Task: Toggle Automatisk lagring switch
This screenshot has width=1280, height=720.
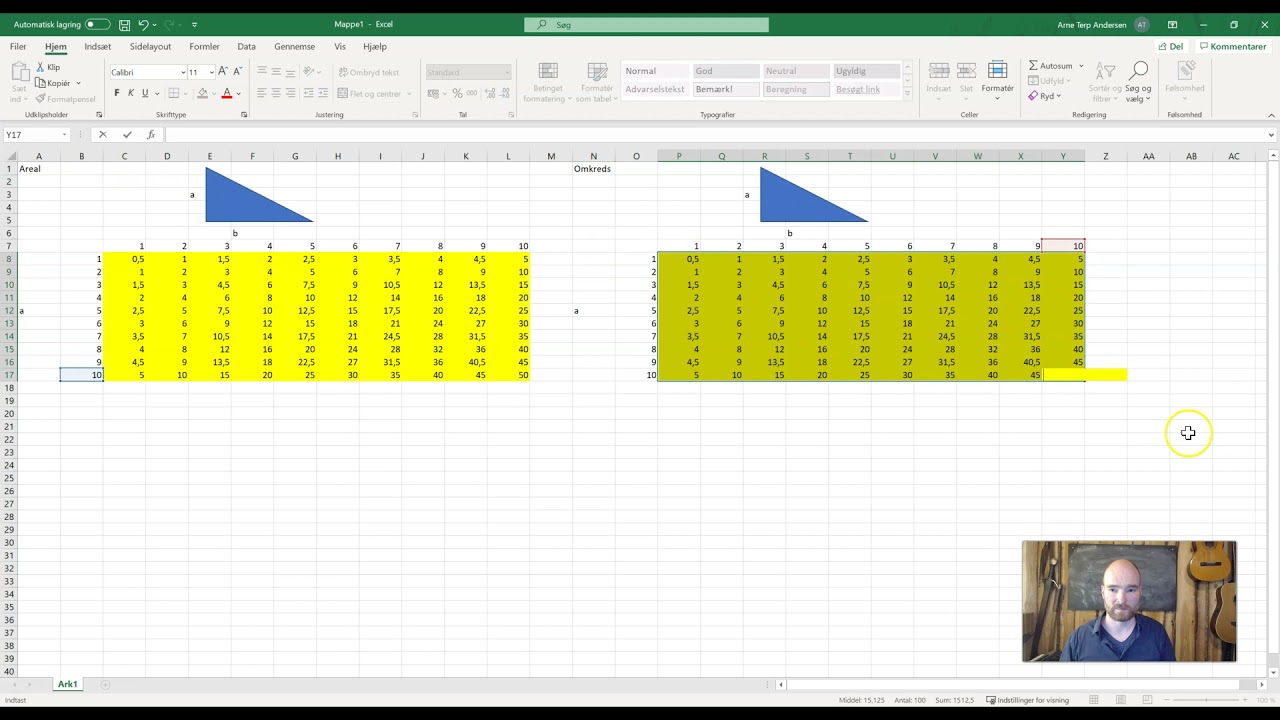Action: tap(98, 24)
